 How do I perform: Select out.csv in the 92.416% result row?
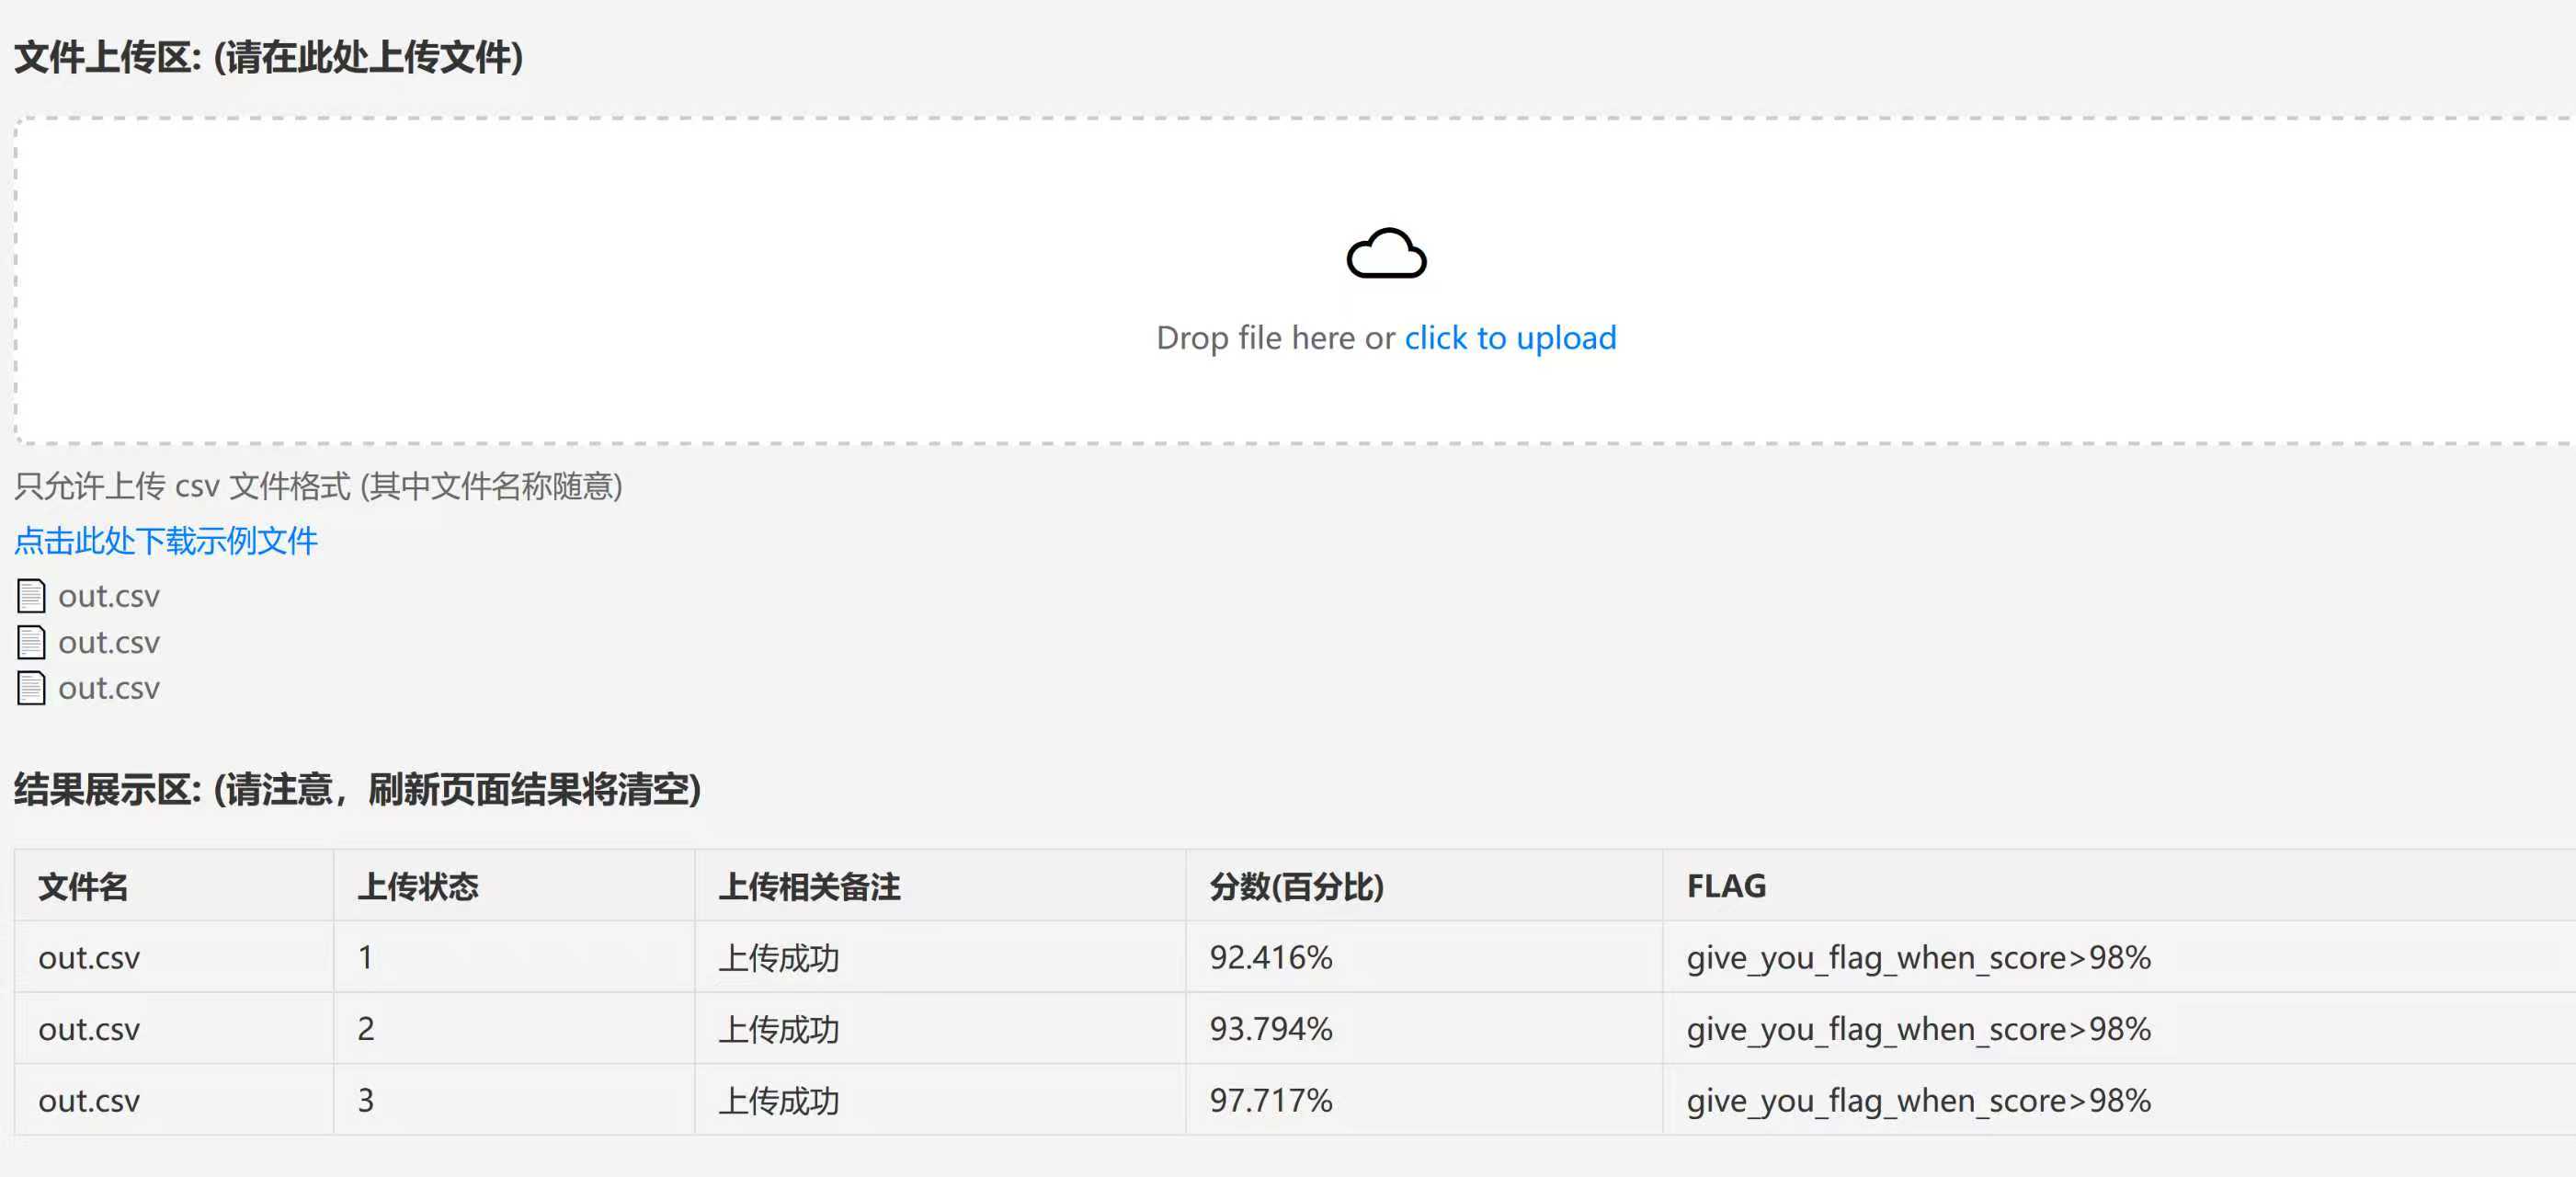(89, 958)
